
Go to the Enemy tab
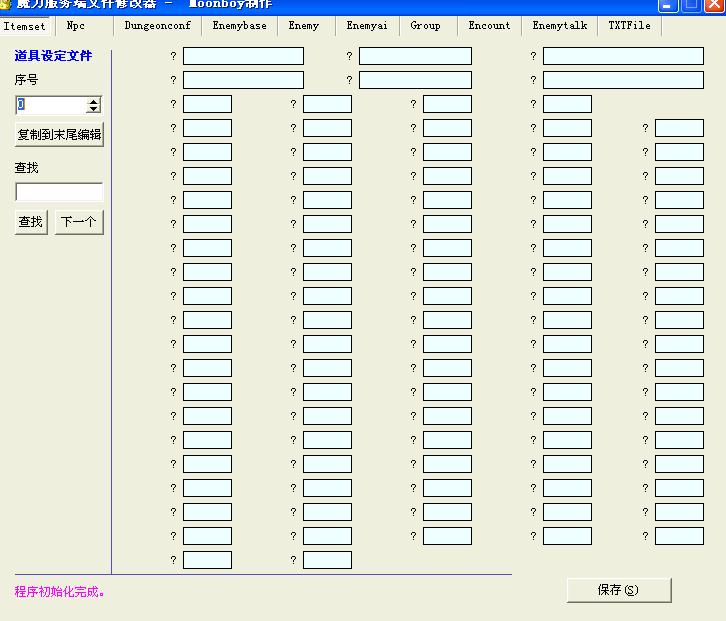click(304, 26)
